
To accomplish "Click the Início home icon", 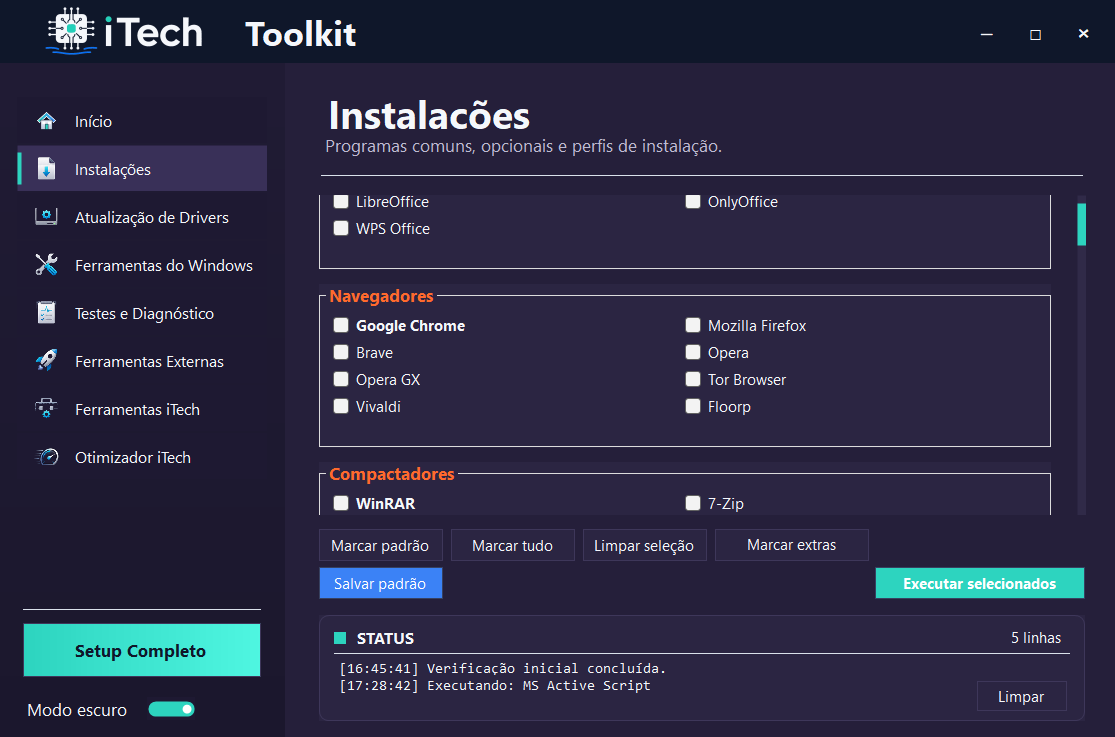I will click(x=46, y=121).
